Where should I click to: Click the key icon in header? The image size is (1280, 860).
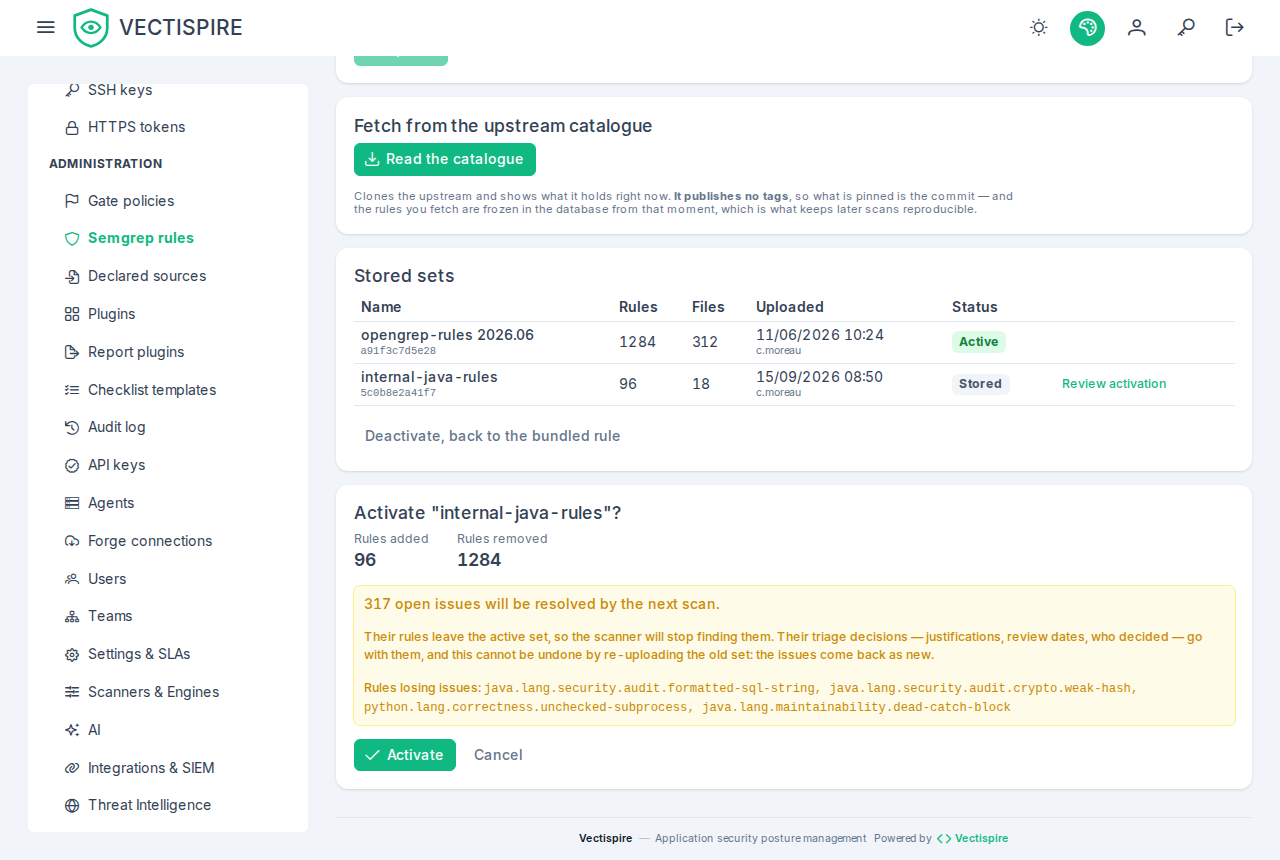1186,27
